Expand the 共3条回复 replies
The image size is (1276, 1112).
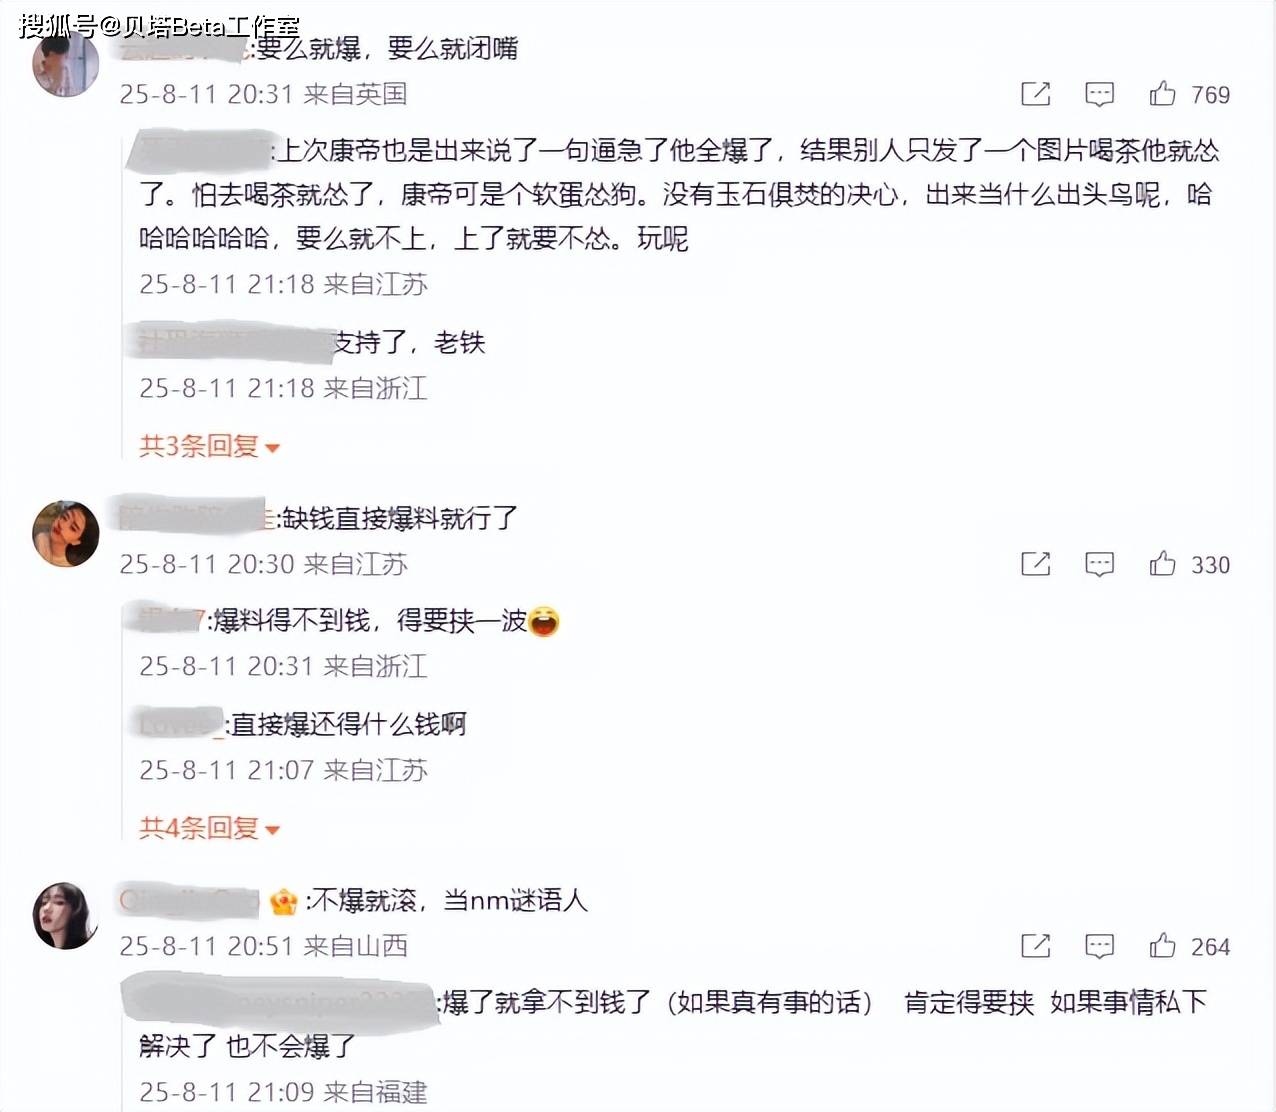click(x=209, y=446)
